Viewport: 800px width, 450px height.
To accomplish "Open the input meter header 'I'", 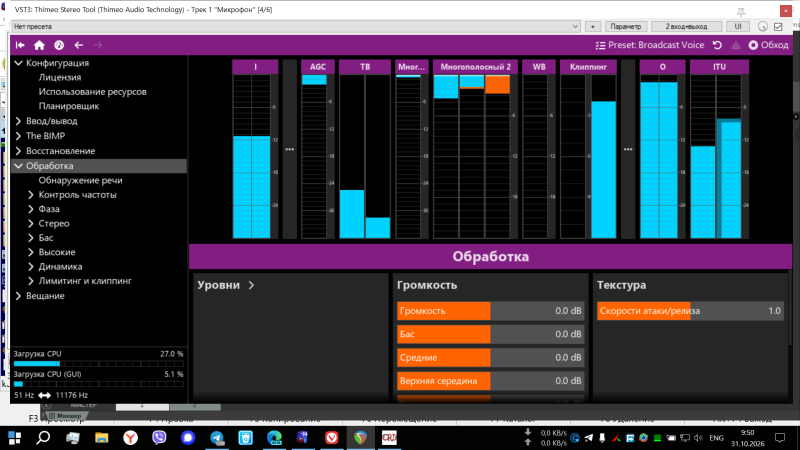I will point(255,67).
